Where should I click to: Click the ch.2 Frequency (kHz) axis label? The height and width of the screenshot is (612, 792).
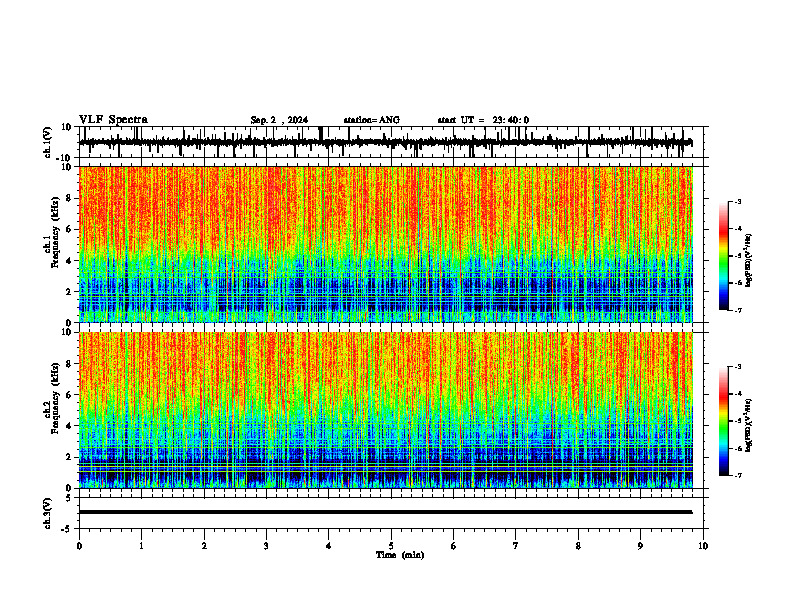coord(52,398)
